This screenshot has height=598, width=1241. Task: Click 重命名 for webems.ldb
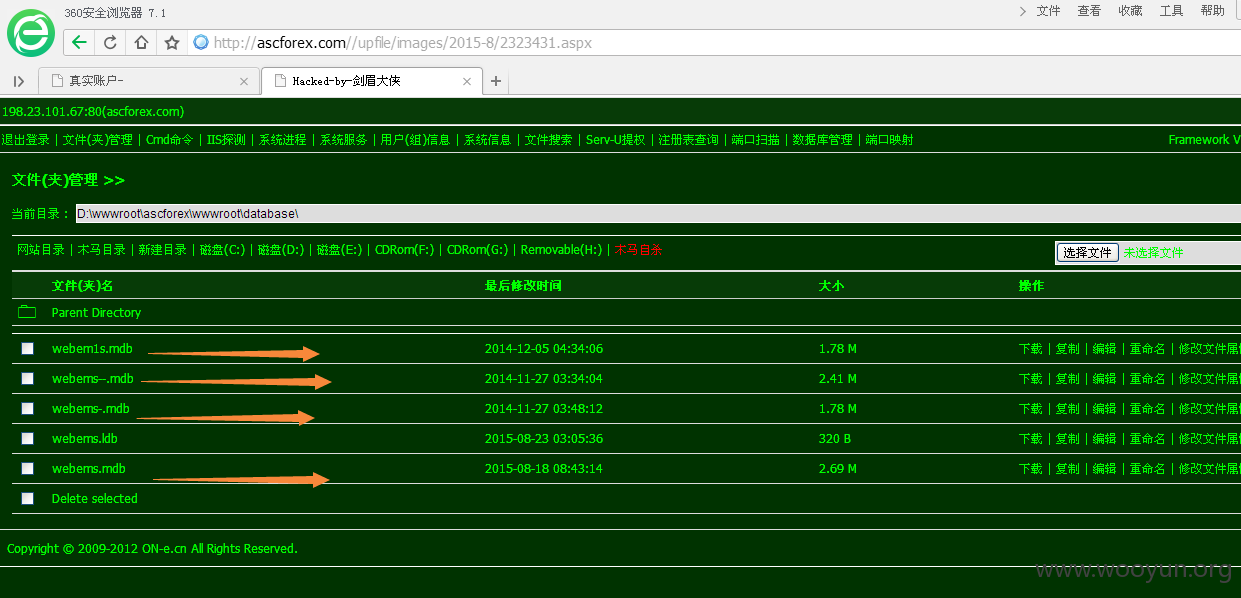(x=1148, y=439)
